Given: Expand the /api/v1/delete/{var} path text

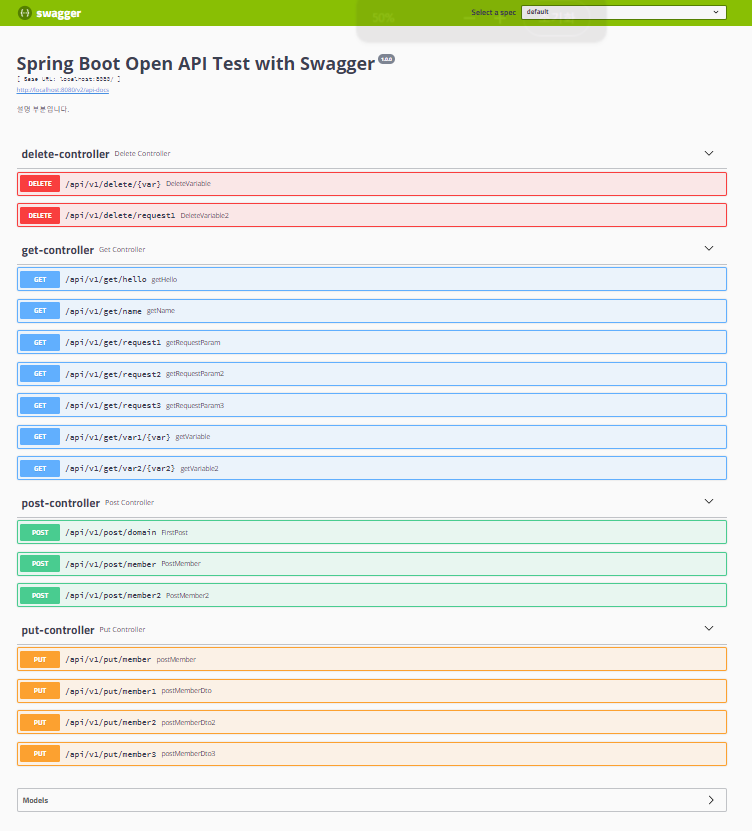Looking at the screenshot, I should point(113,184).
